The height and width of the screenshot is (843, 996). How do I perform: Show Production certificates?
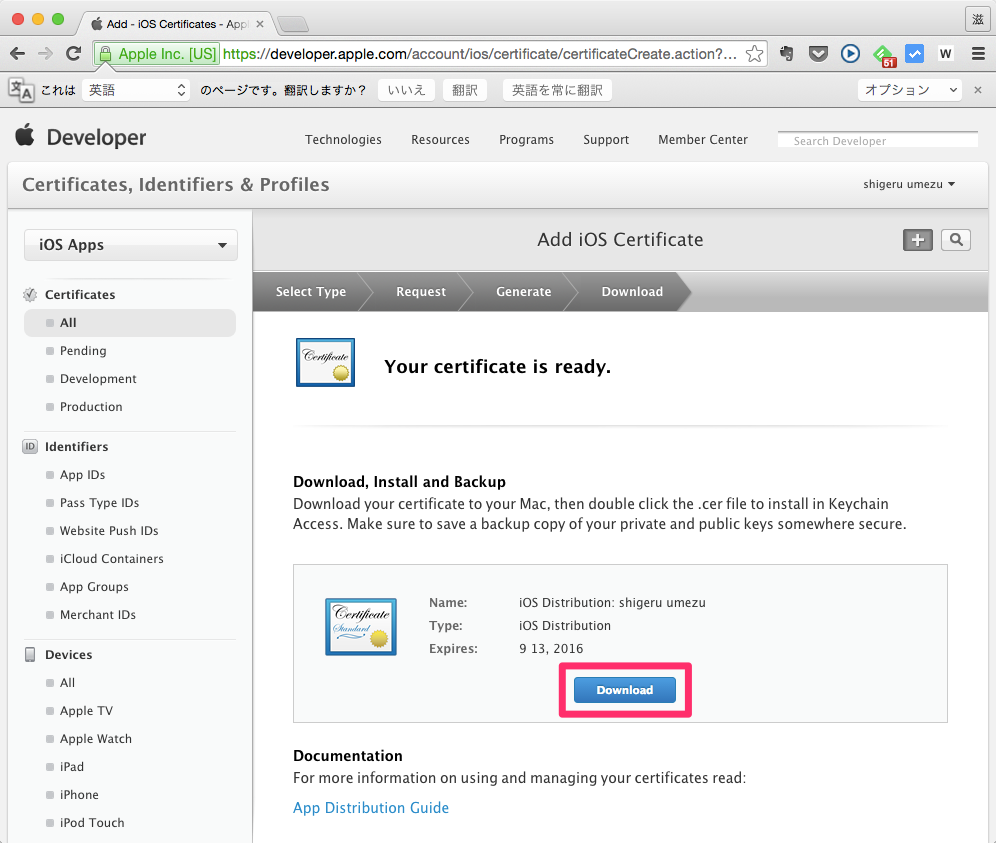click(91, 407)
